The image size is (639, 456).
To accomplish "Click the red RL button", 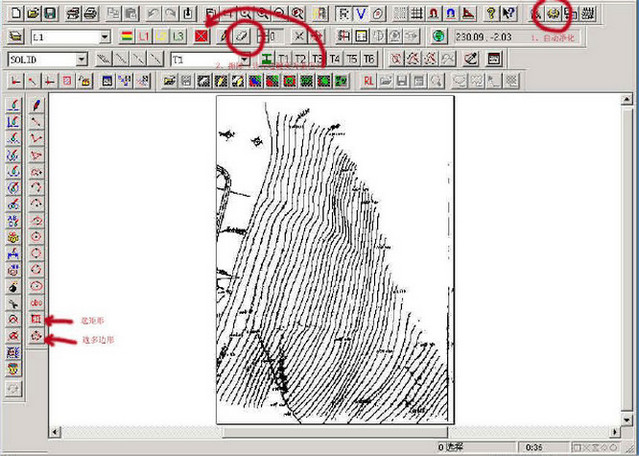I will [x=369, y=81].
